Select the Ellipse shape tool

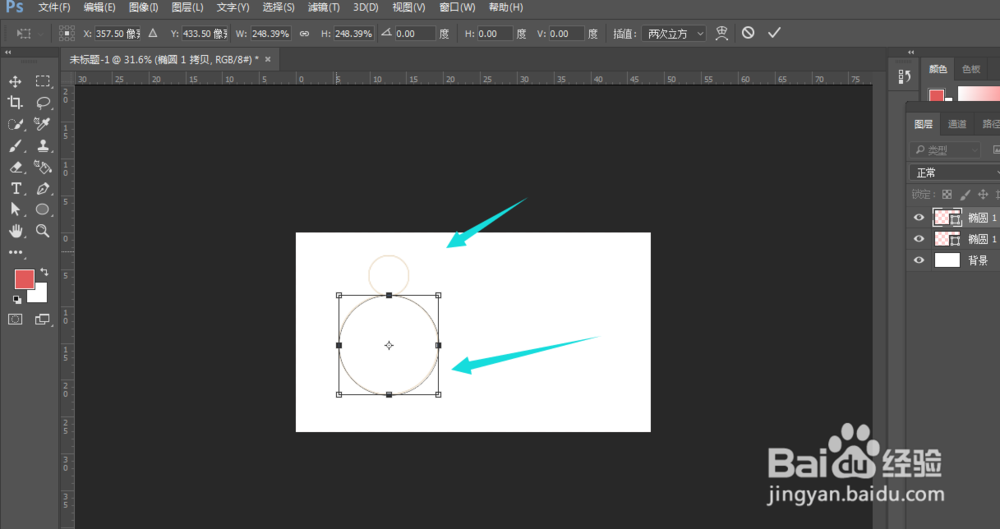click(x=43, y=209)
